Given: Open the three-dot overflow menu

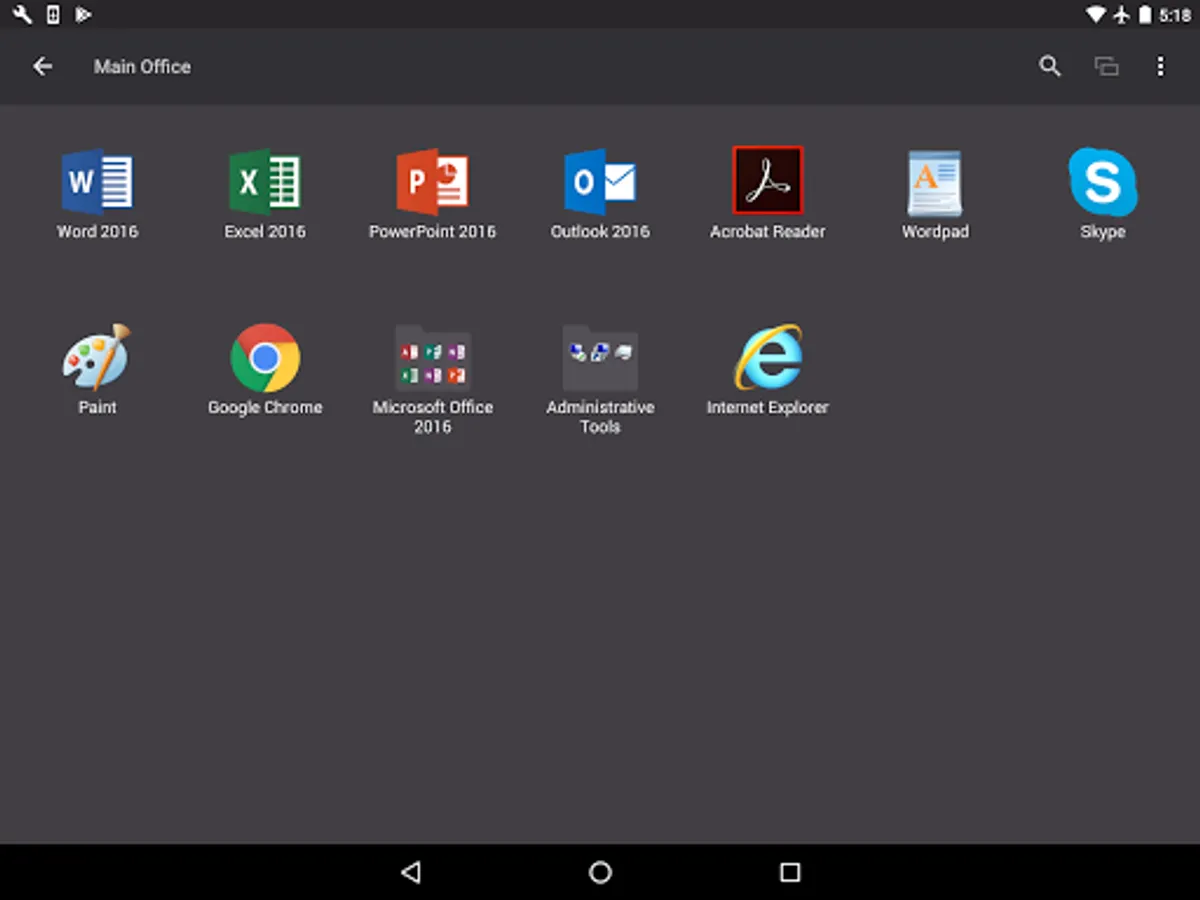Looking at the screenshot, I should (1160, 67).
